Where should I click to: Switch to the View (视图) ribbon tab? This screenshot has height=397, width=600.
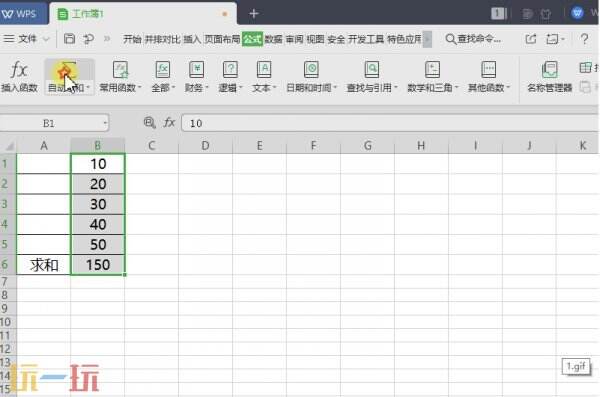(315, 39)
